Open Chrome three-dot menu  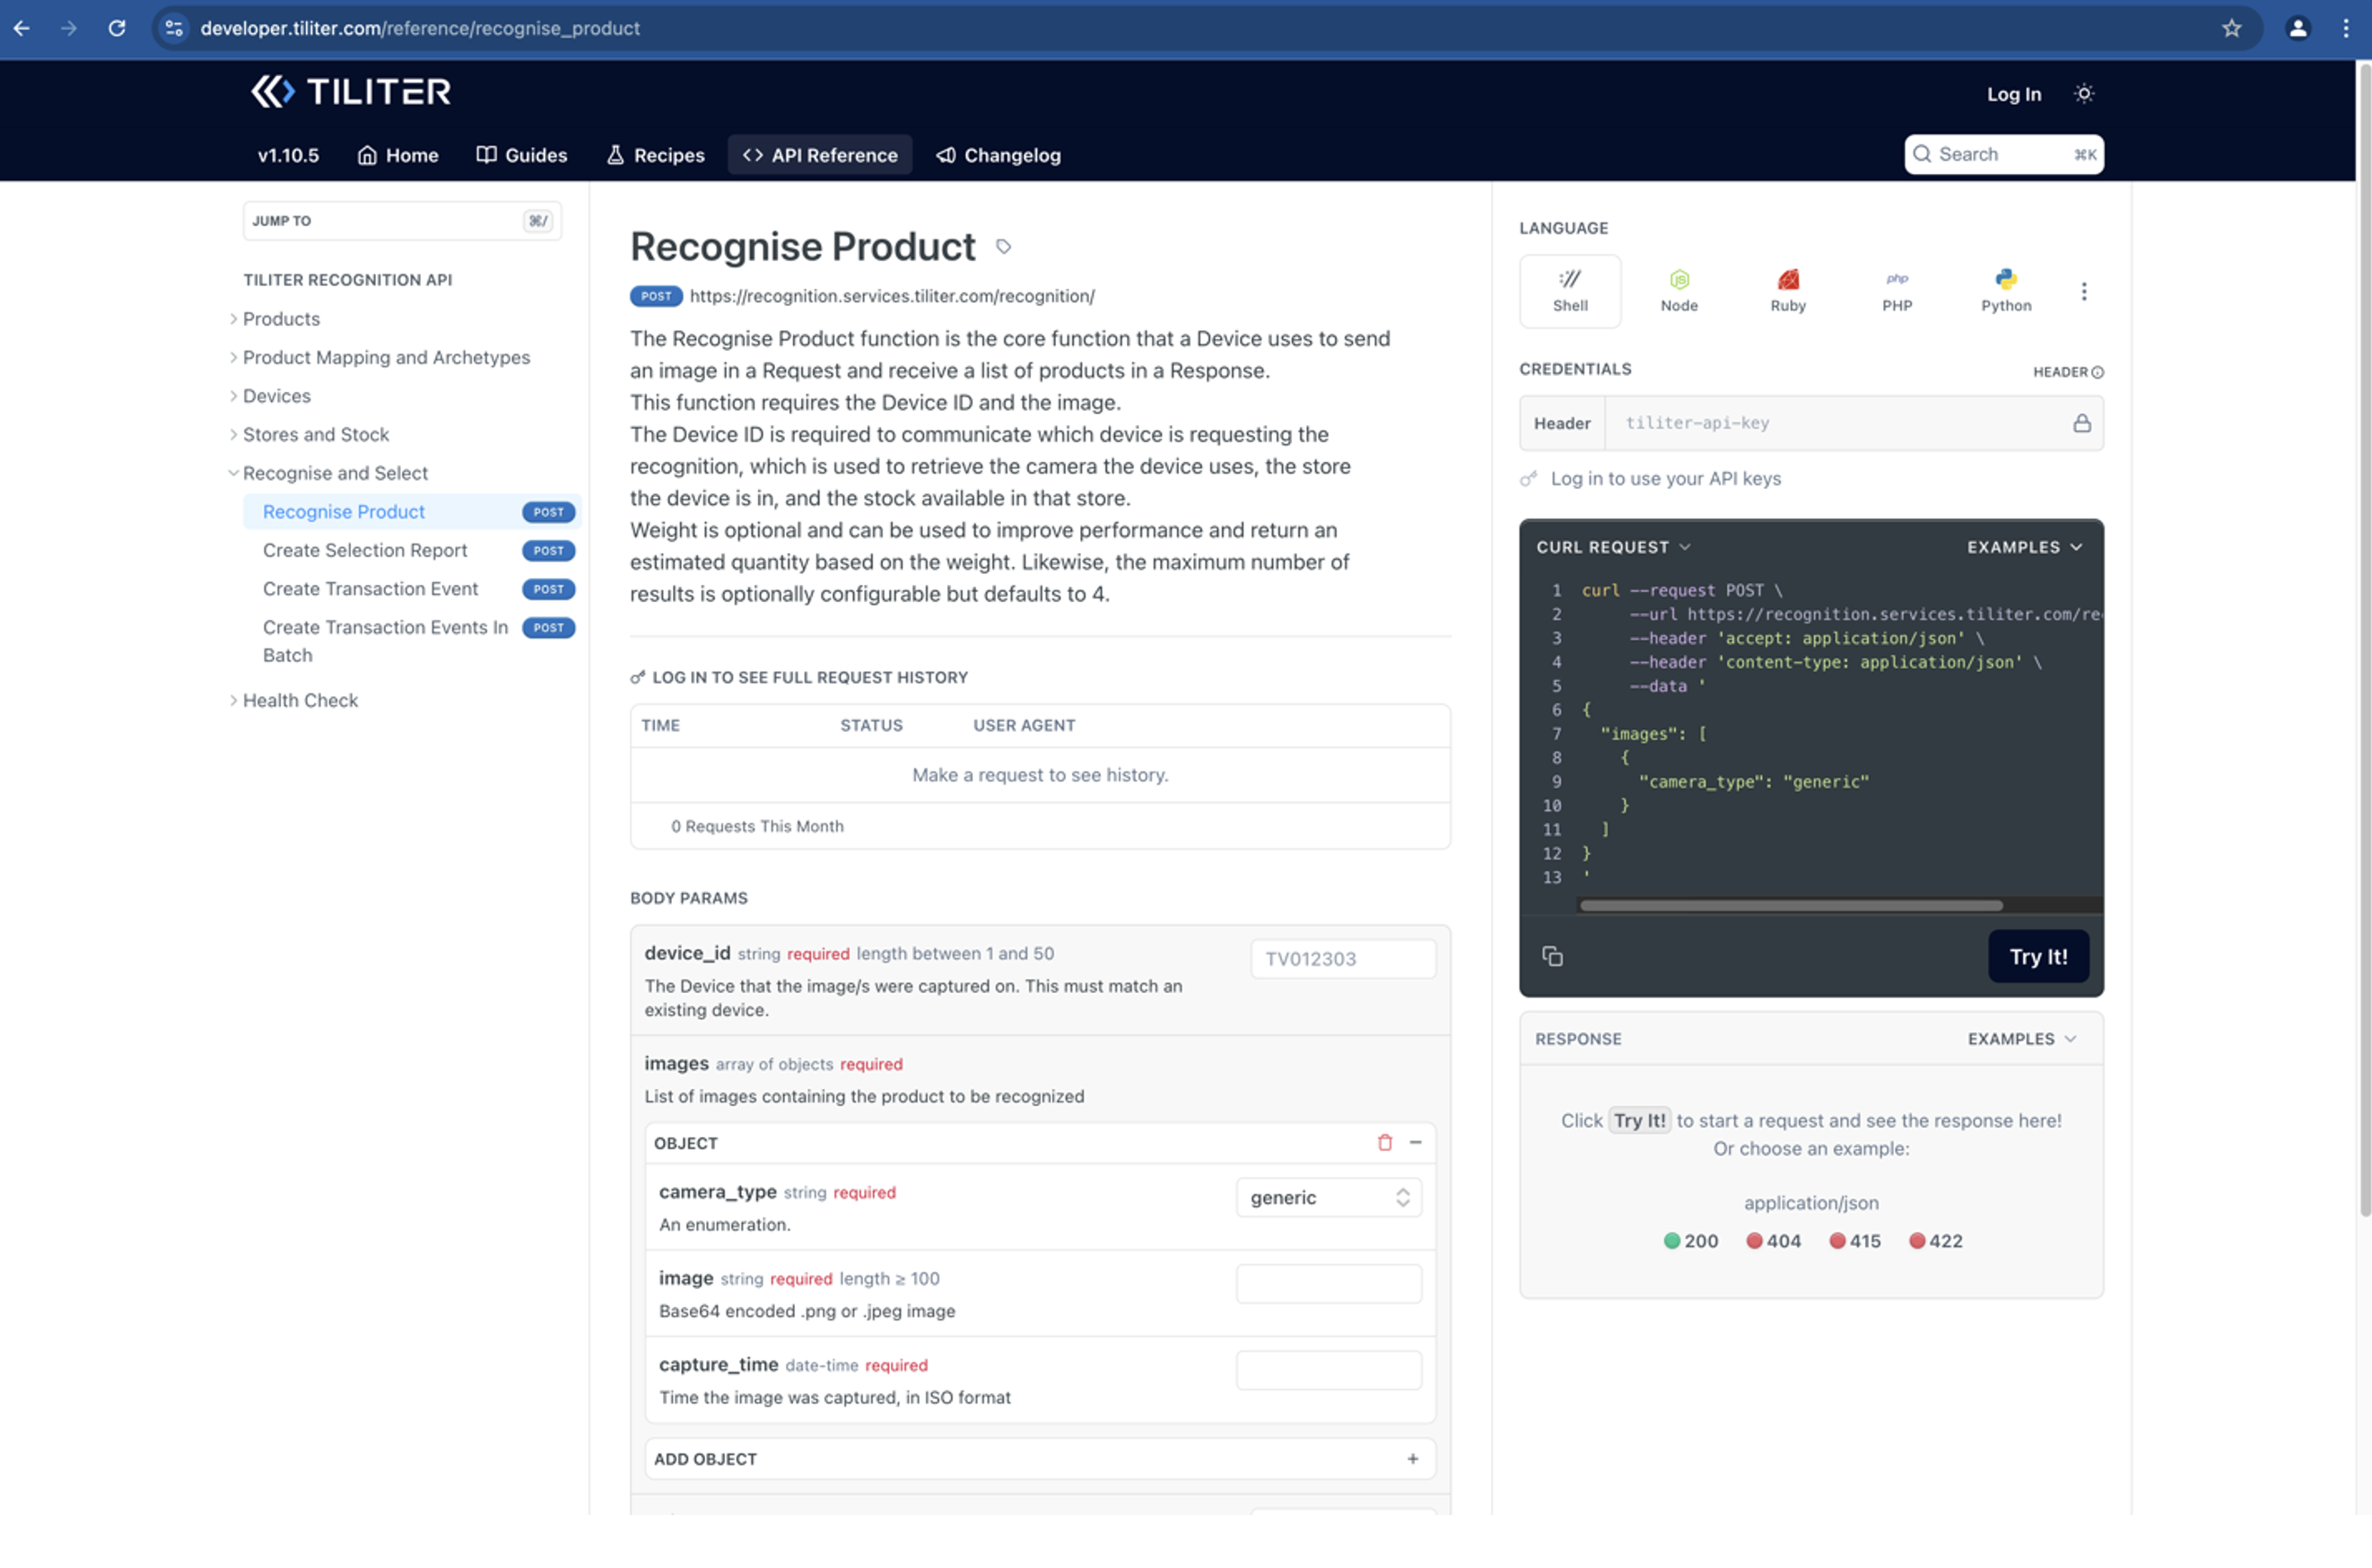click(2346, 28)
